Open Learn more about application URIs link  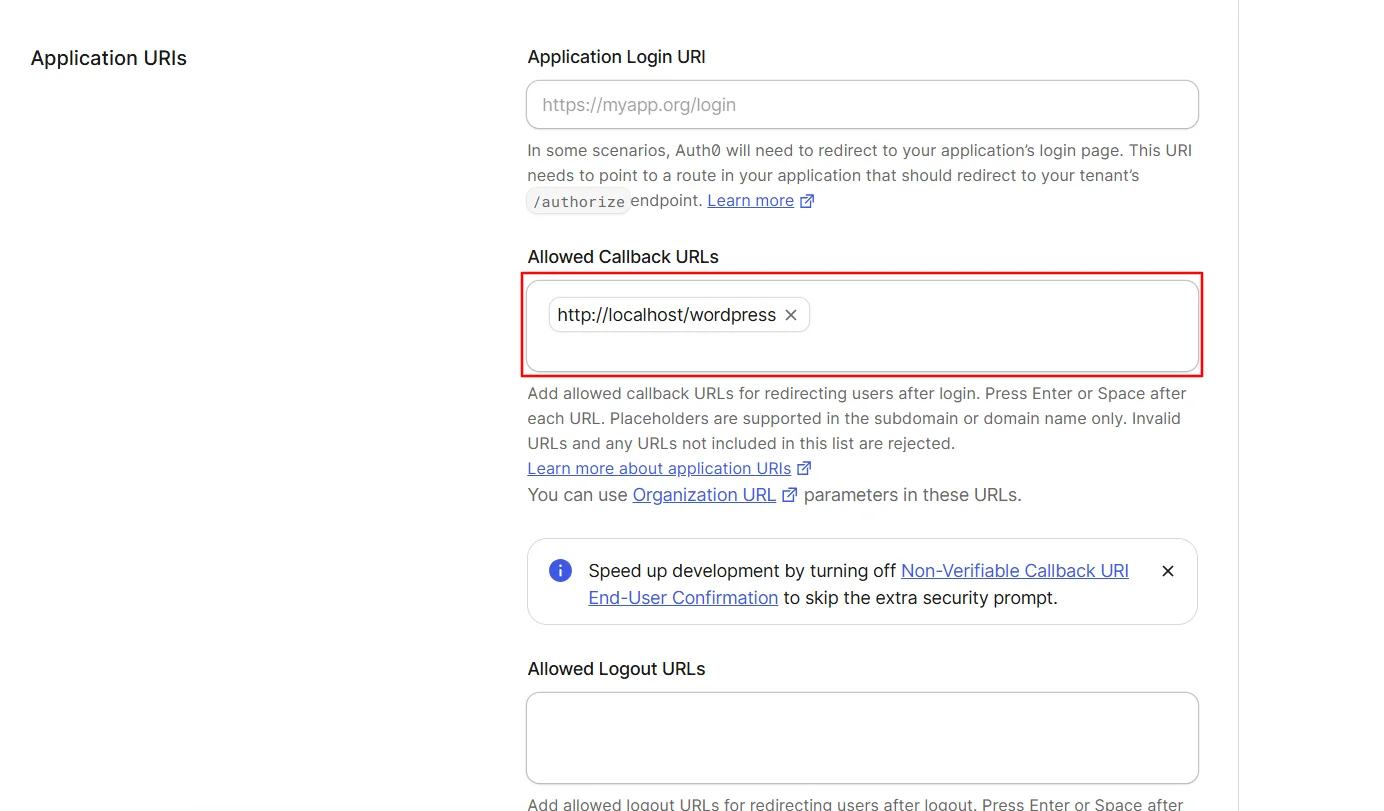click(659, 469)
